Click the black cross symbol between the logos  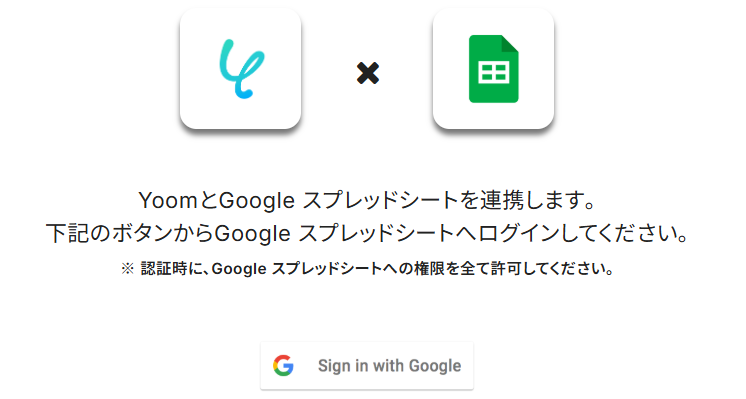(368, 73)
